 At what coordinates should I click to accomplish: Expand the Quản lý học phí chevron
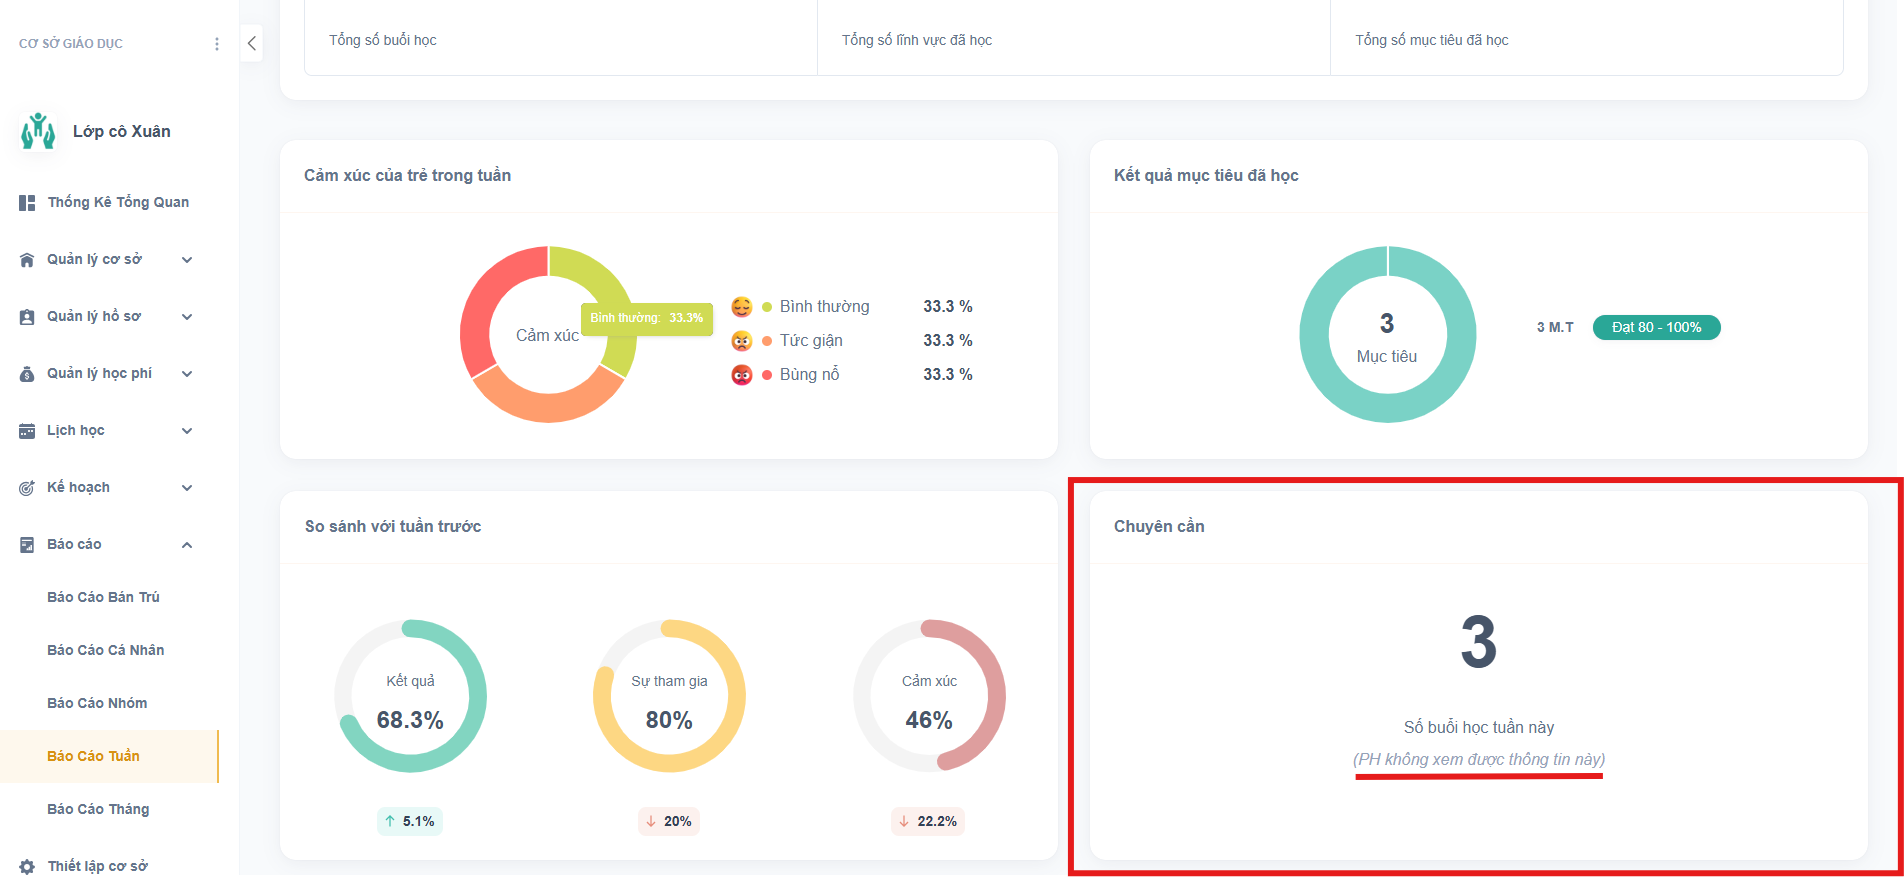pyautogui.click(x=187, y=374)
